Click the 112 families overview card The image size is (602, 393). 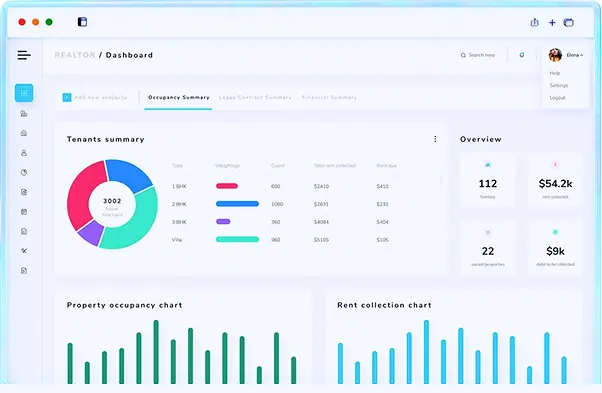(488, 180)
